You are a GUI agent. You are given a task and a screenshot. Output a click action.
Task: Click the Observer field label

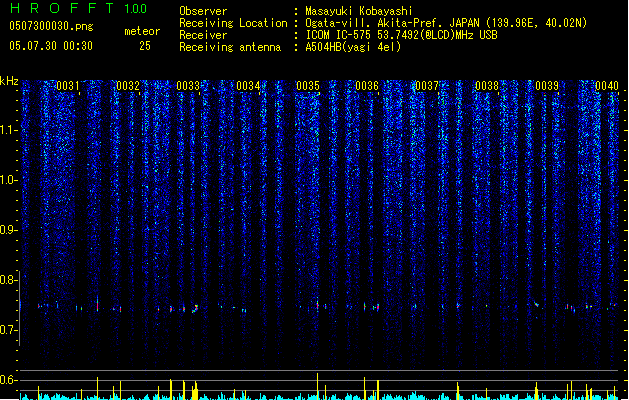coord(203,11)
